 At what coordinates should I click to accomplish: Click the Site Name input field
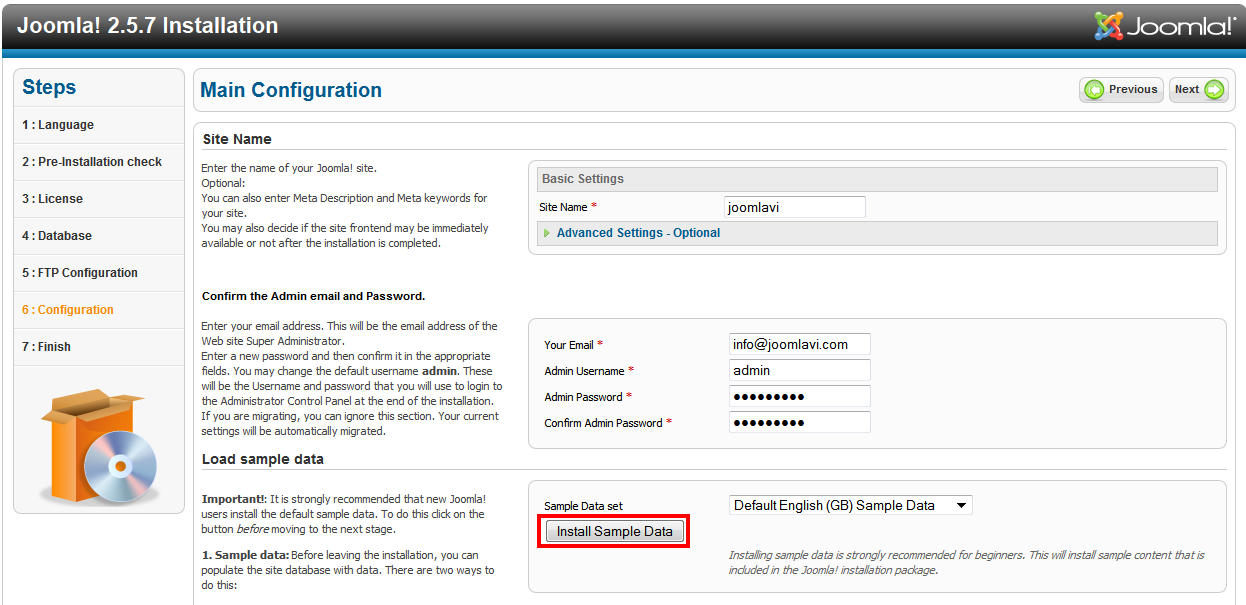pyautogui.click(x=795, y=207)
